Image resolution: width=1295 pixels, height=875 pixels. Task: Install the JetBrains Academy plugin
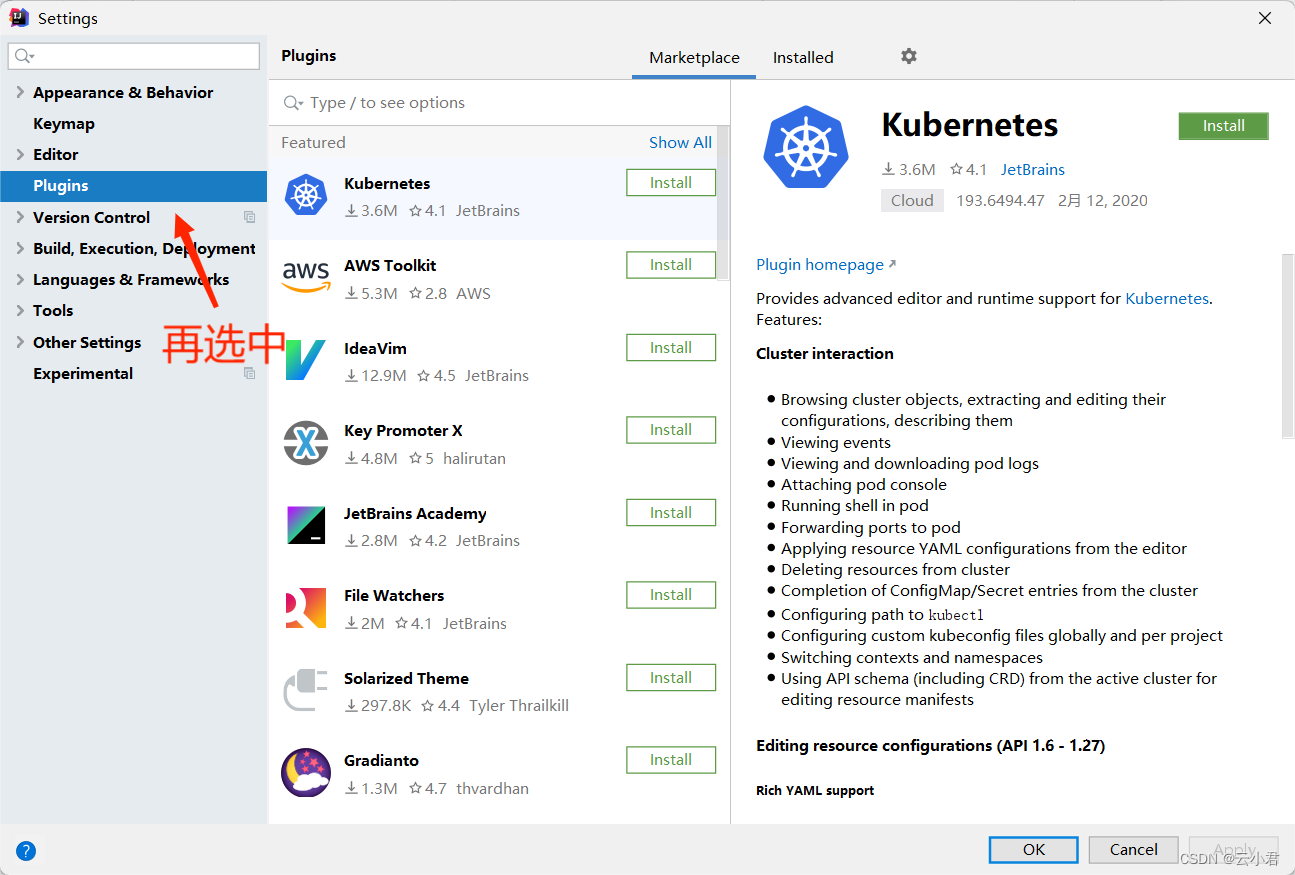[671, 513]
